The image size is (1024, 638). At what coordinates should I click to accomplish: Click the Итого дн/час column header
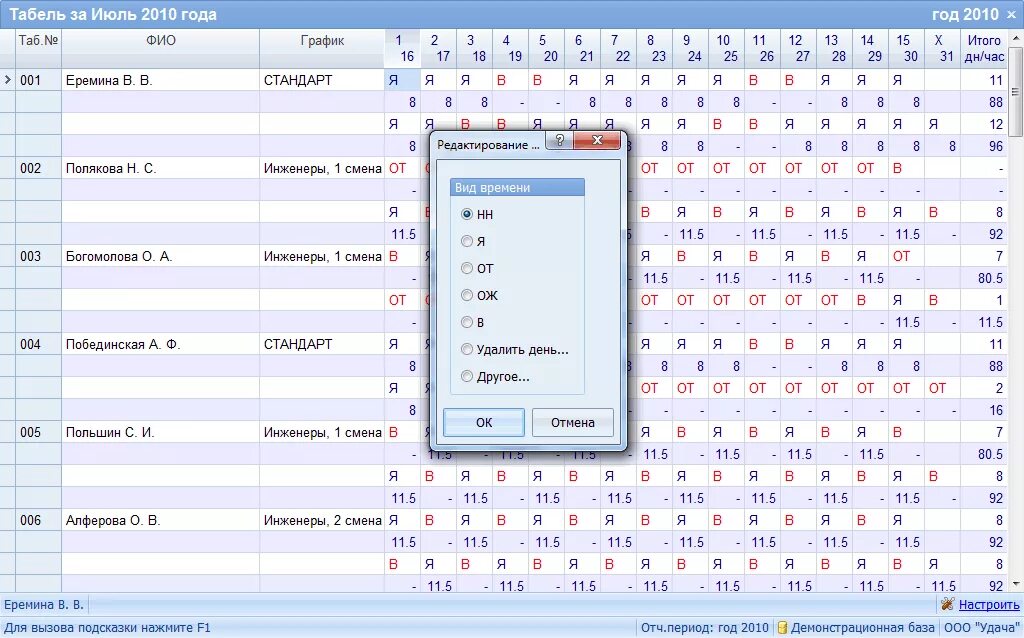pos(986,47)
